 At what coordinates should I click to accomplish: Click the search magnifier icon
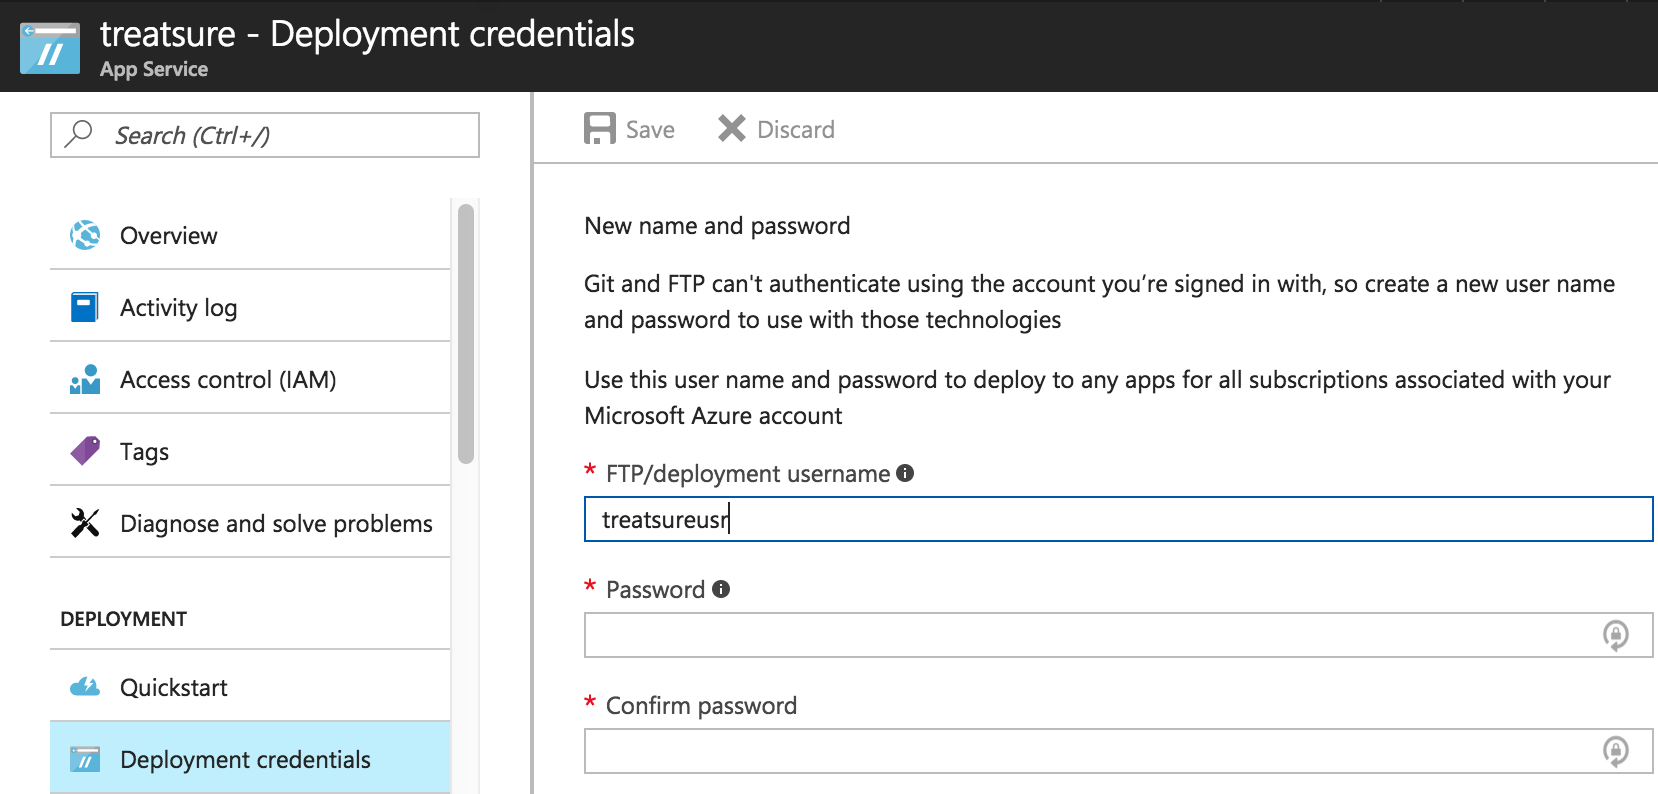[79, 134]
